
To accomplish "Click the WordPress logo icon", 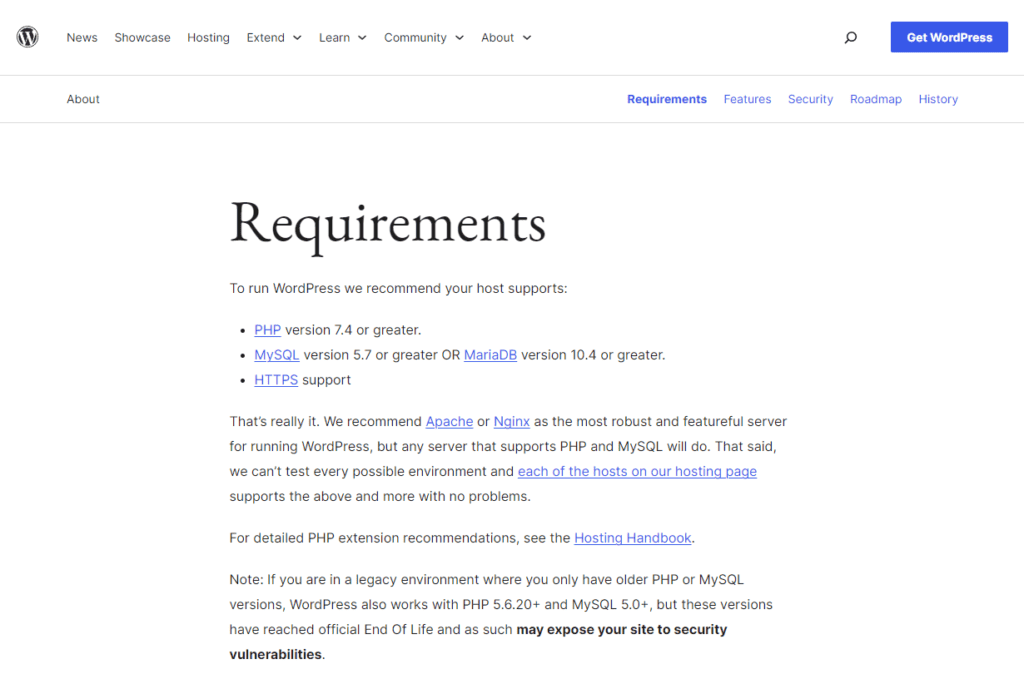I will [27, 36].
